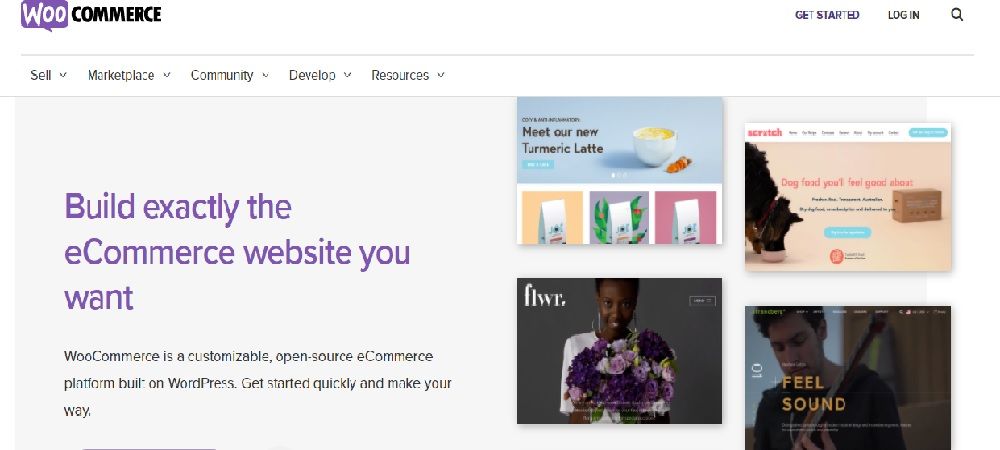Expand the Sell menu chevron
This screenshot has height=450, width=1000.
point(63,75)
